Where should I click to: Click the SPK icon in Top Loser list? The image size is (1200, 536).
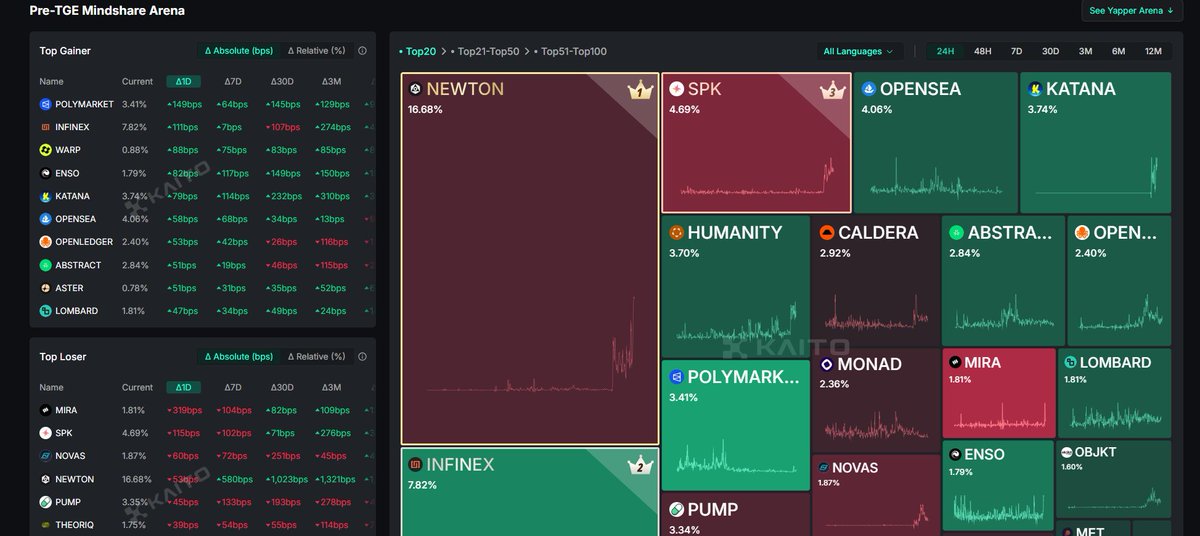click(x=45, y=433)
